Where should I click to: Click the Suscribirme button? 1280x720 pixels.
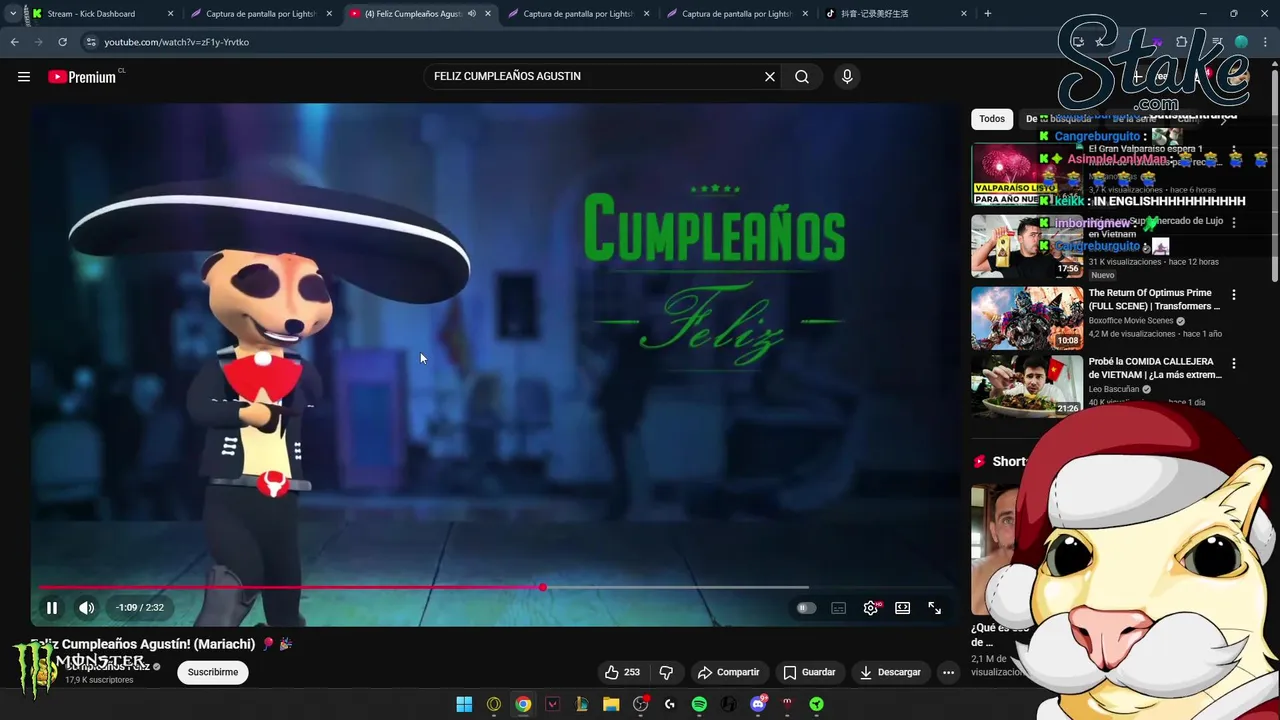213,672
